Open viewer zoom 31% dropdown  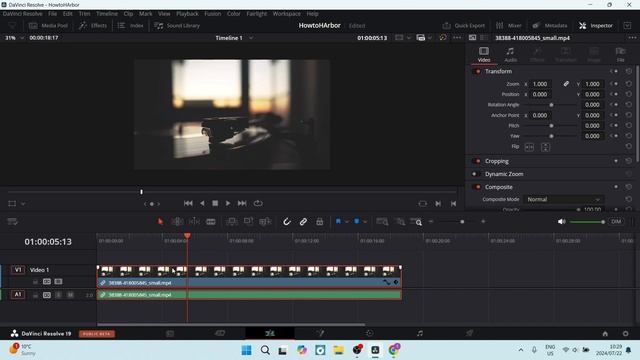14,38
